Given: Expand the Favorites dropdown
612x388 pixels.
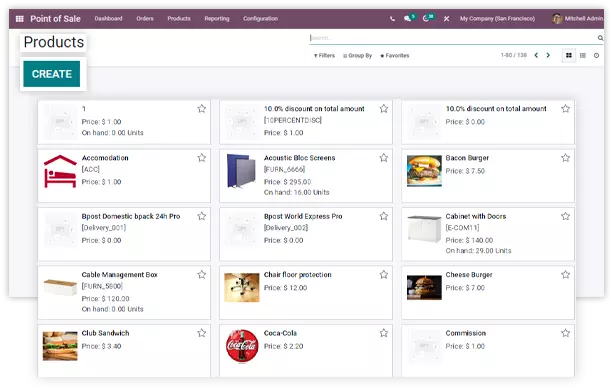Looking at the screenshot, I should (395, 55).
